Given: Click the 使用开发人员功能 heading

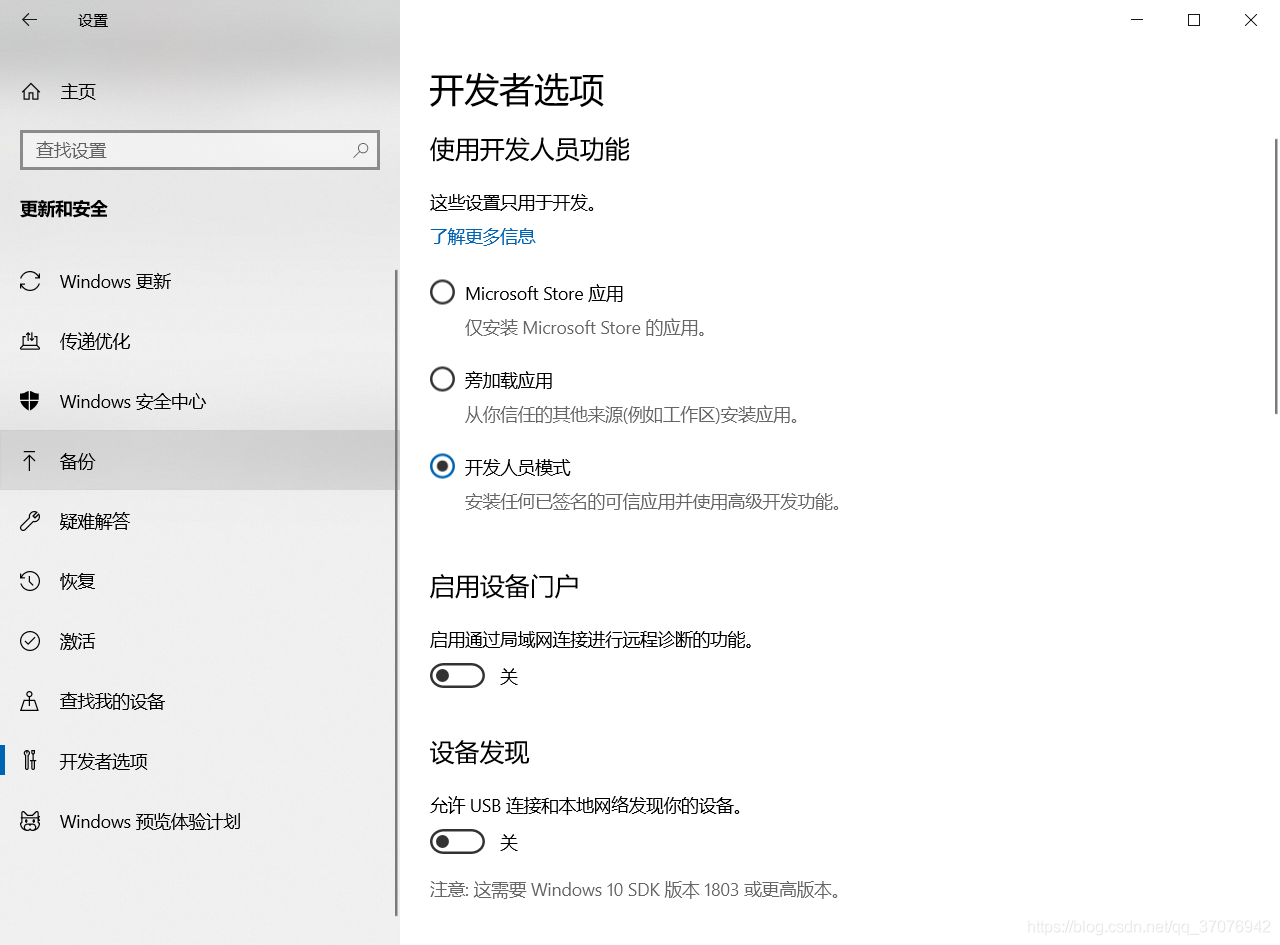Looking at the screenshot, I should (x=530, y=150).
